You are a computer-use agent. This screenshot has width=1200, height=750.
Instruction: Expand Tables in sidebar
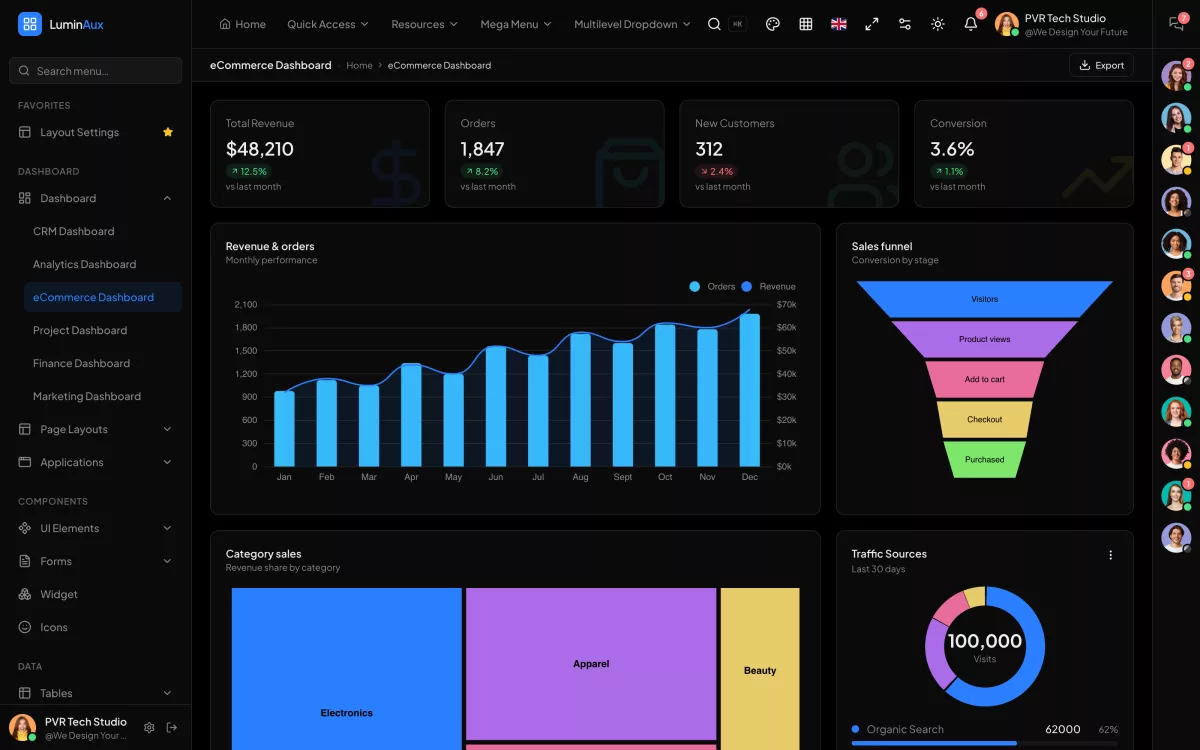pyautogui.click(x=96, y=693)
